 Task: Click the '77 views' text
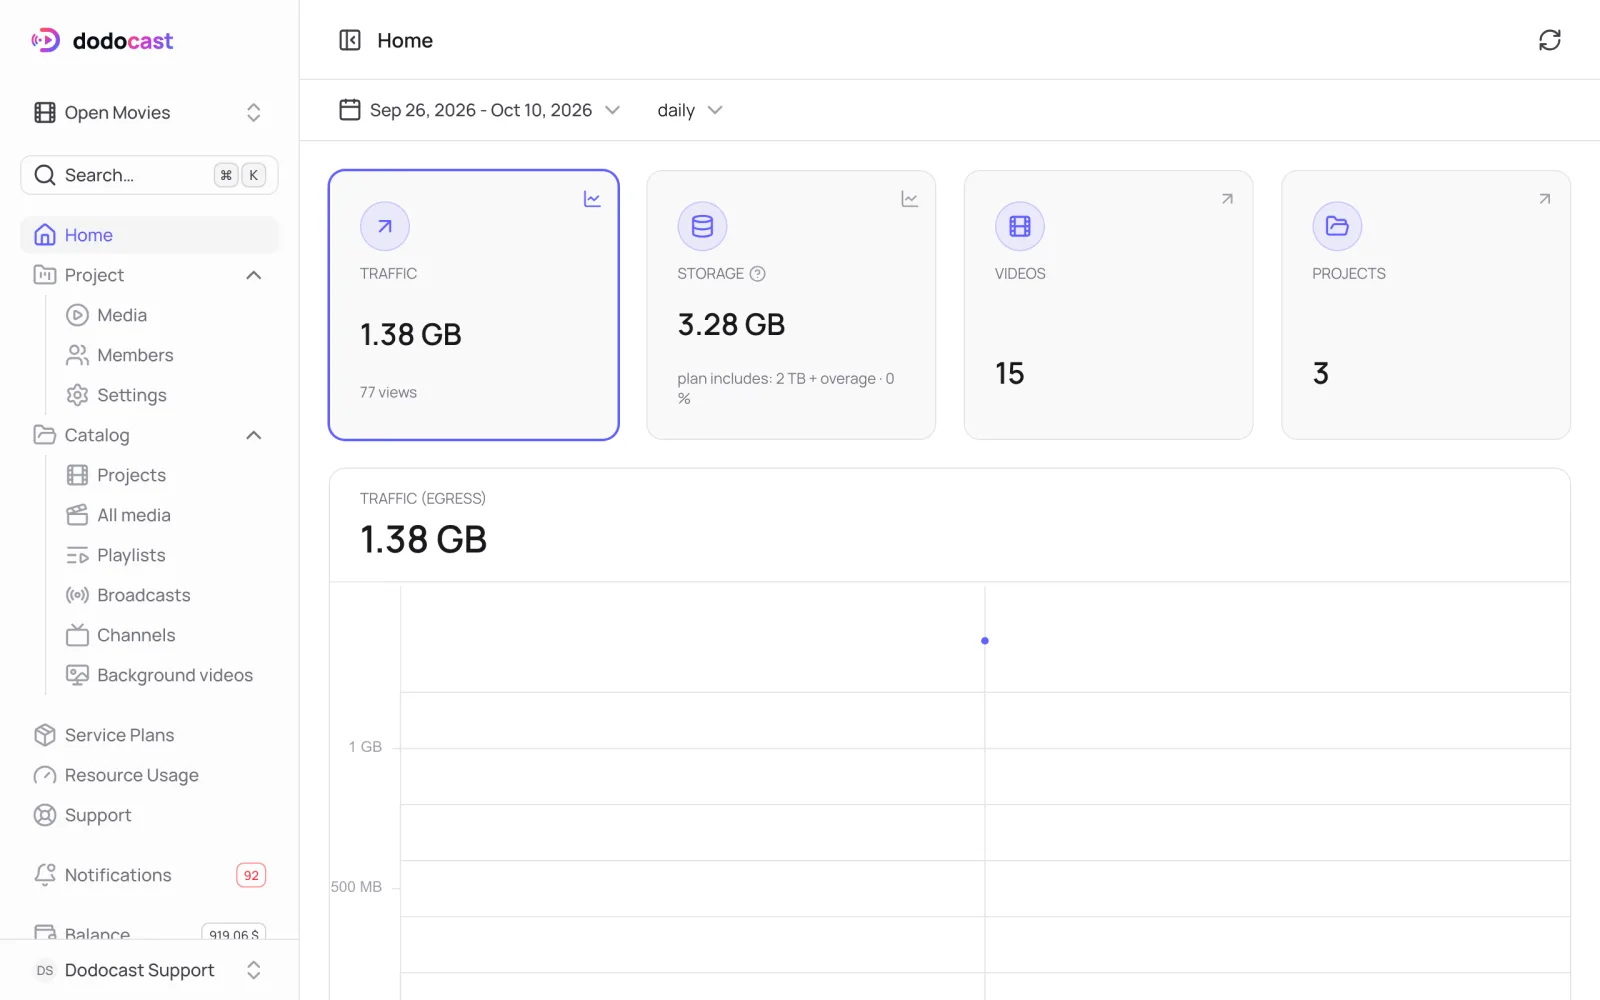tap(388, 392)
